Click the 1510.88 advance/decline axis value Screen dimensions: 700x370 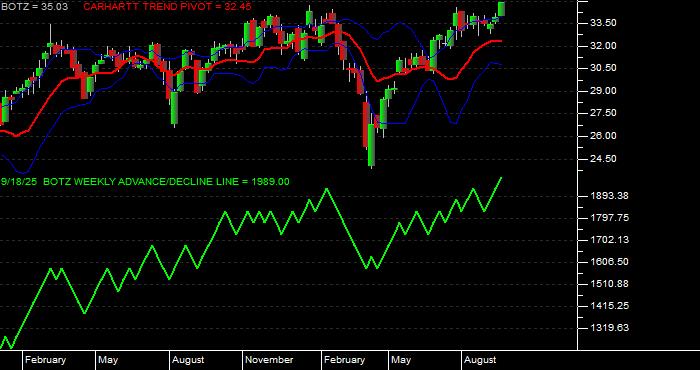(x=608, y=284)
